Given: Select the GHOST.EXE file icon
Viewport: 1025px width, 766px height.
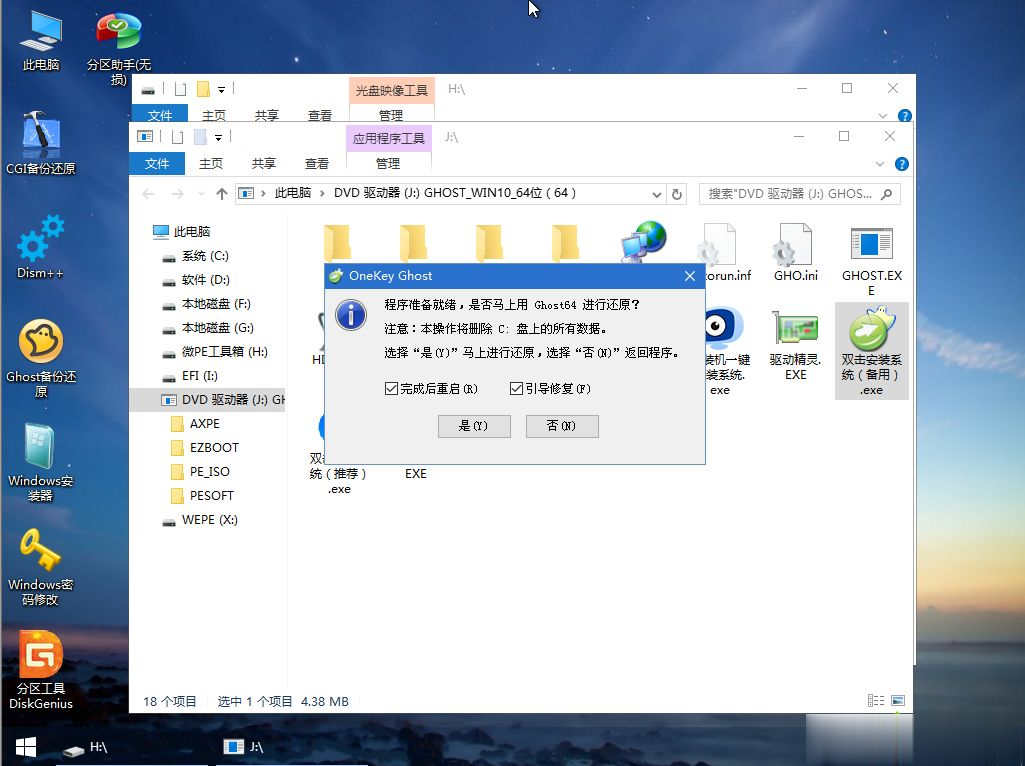Looking at the screenshot, I should [x=871, y=260].
